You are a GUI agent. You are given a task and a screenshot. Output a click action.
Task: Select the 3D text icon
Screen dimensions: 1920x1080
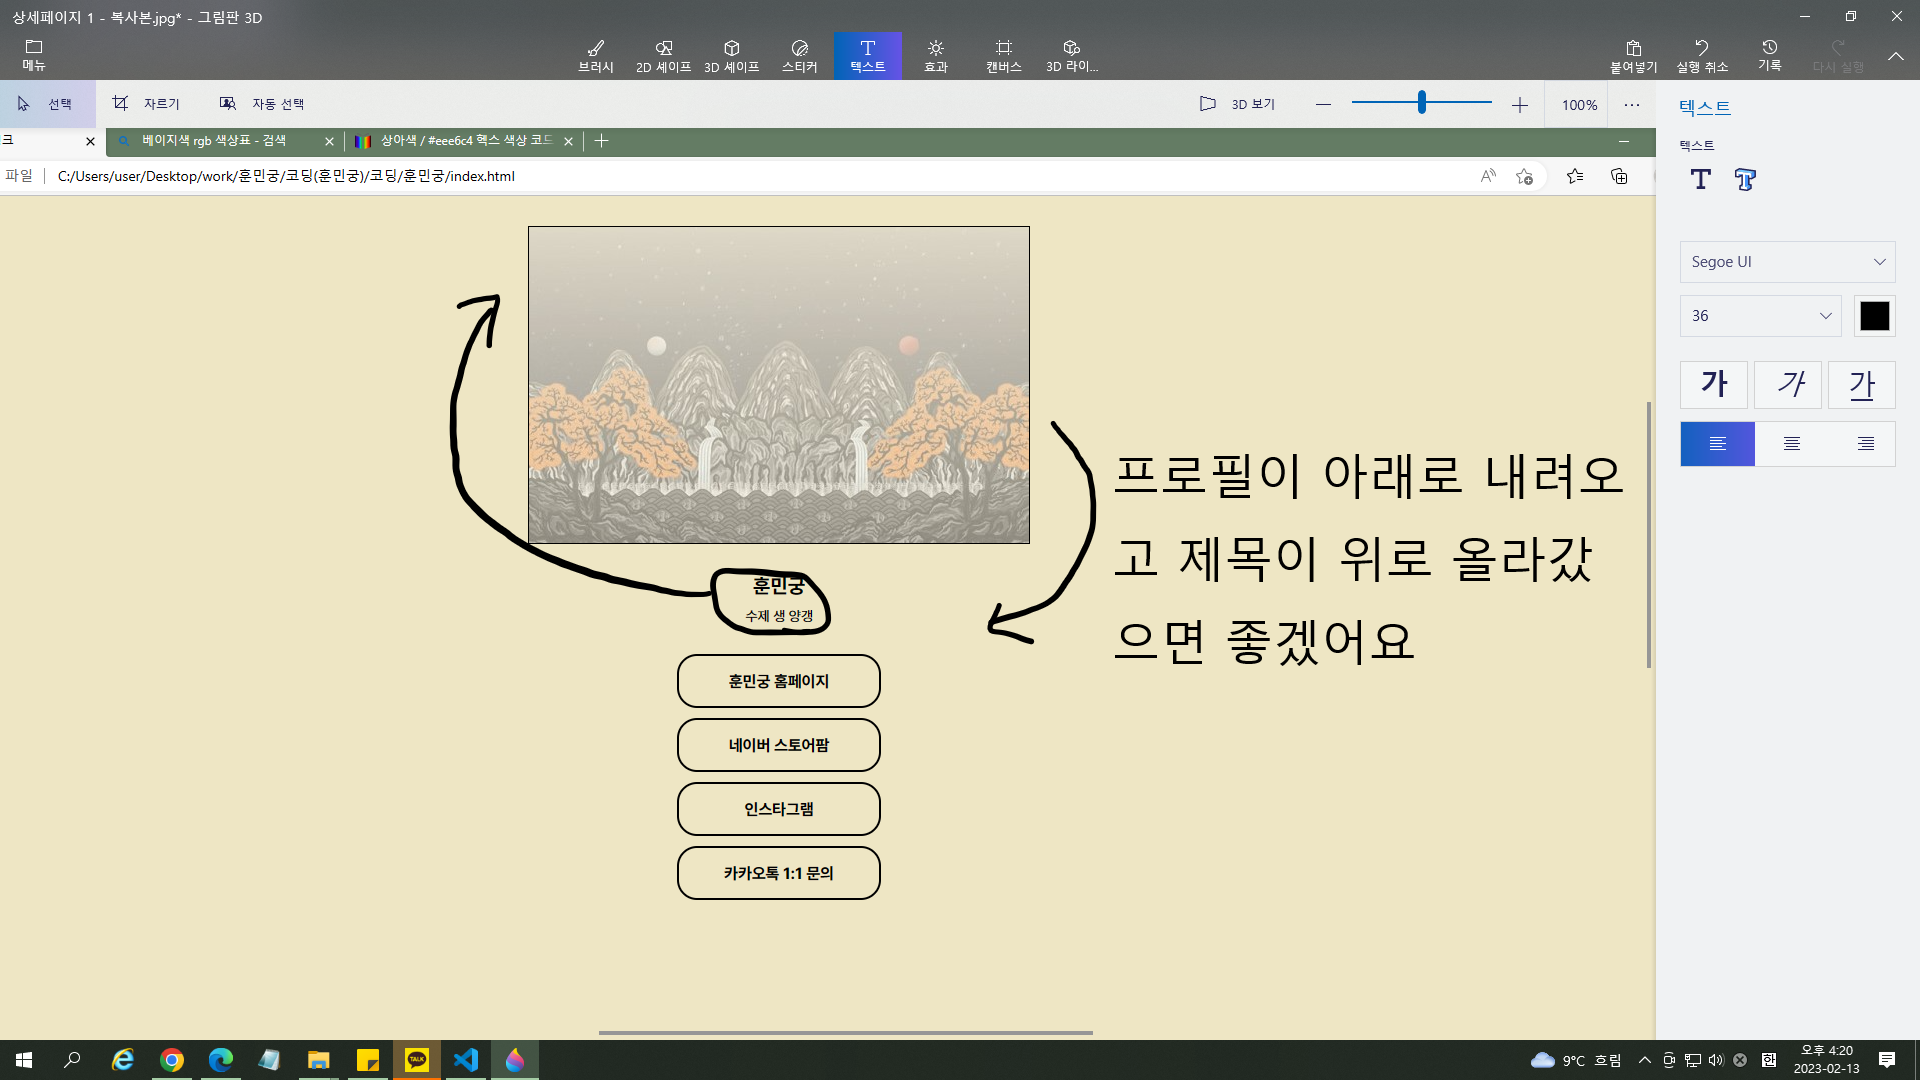click(x=1745, y=179)
